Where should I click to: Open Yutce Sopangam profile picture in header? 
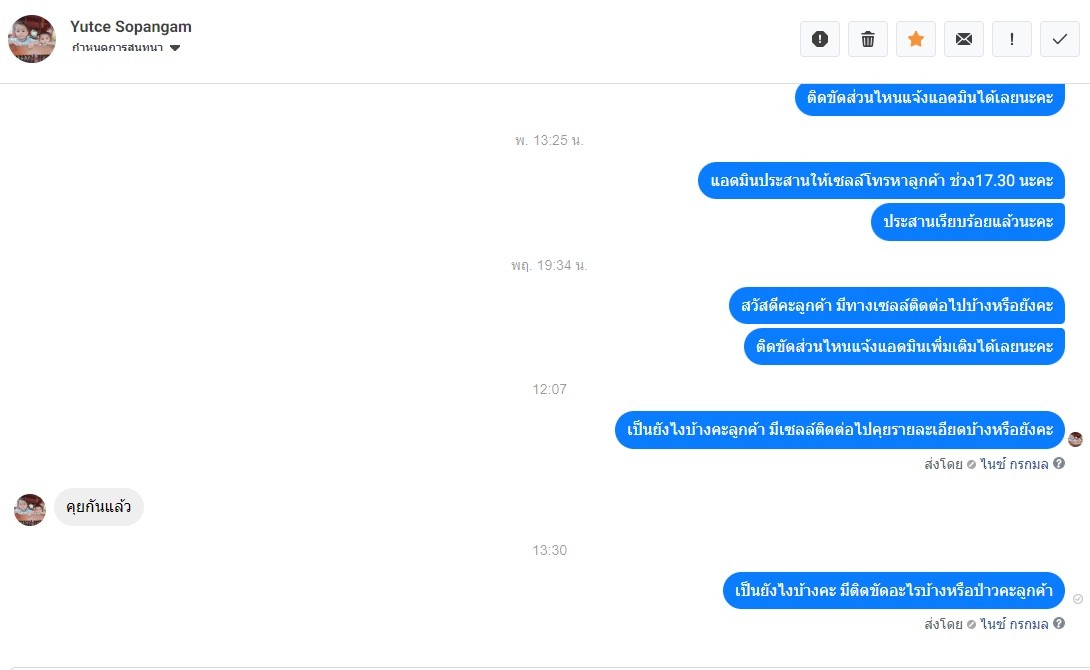tap(32, 39)
